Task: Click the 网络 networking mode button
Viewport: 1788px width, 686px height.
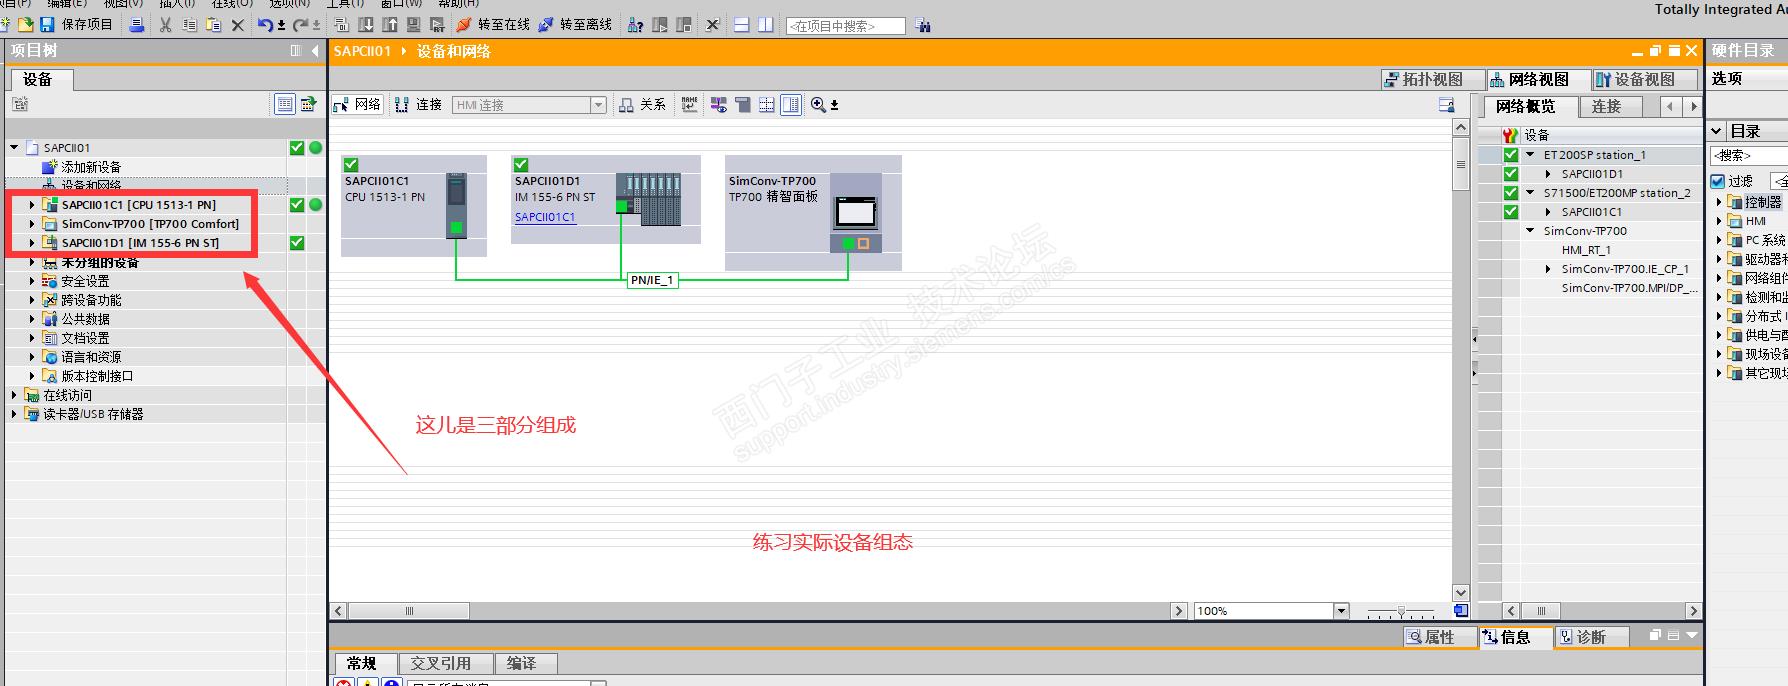Action: pos(359,104)
